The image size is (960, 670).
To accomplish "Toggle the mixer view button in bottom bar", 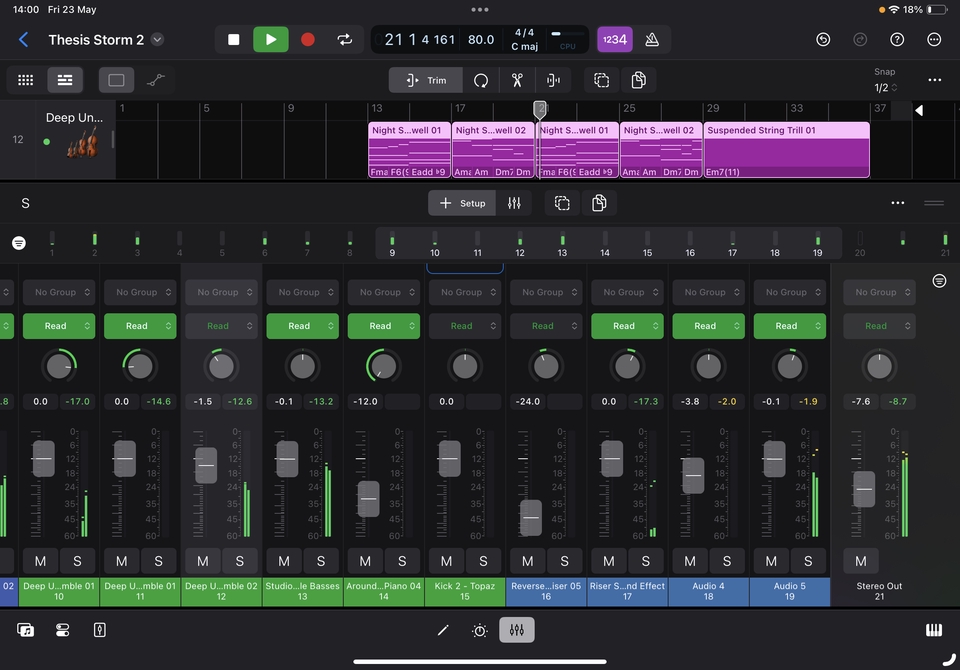I will pyautogui.click(x=517, y=630).
